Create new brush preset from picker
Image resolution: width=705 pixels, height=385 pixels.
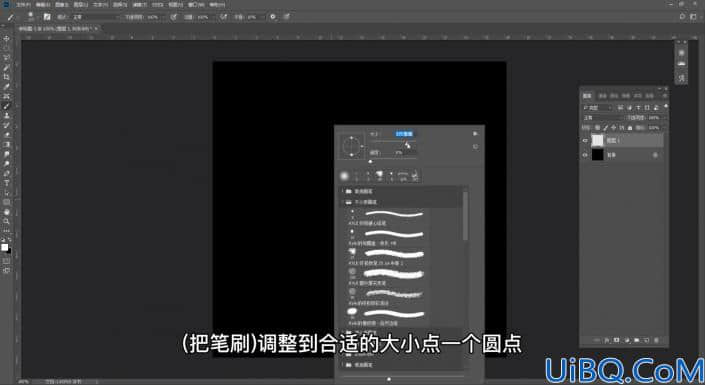(x=475, y=147)
